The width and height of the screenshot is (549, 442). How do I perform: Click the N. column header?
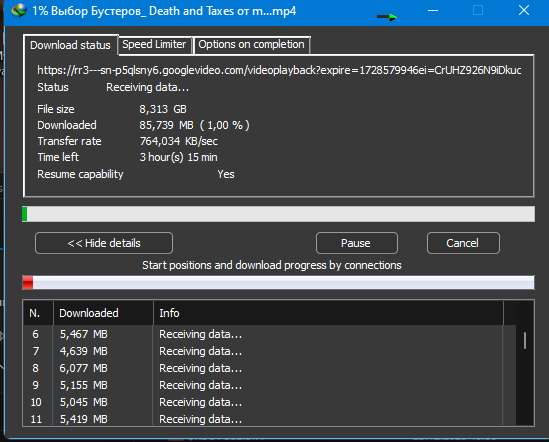[38, 313]
